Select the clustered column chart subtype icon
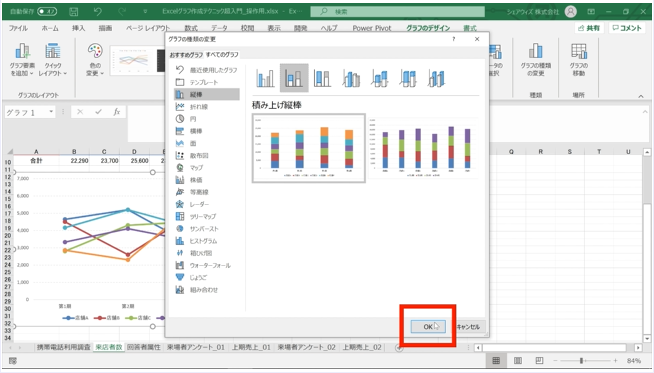This screenshot has height=373, width=654. pyautogui.click(x=266, y=78)
